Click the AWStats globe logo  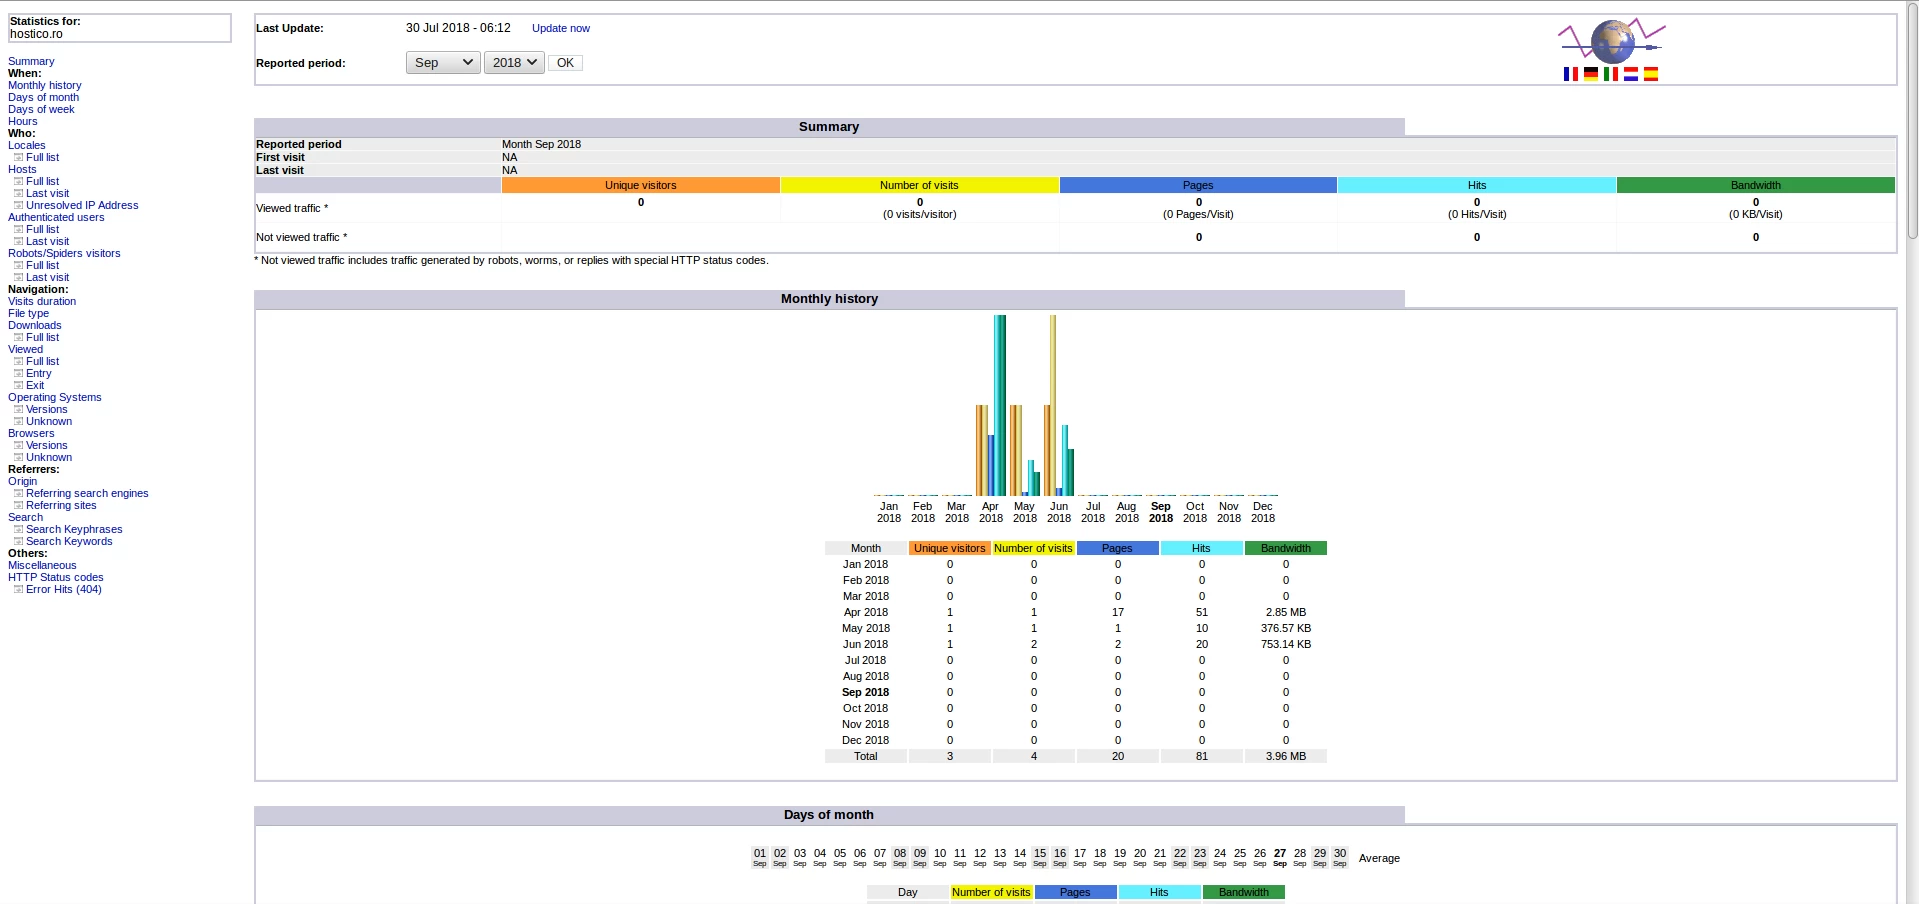[1610, 41]
